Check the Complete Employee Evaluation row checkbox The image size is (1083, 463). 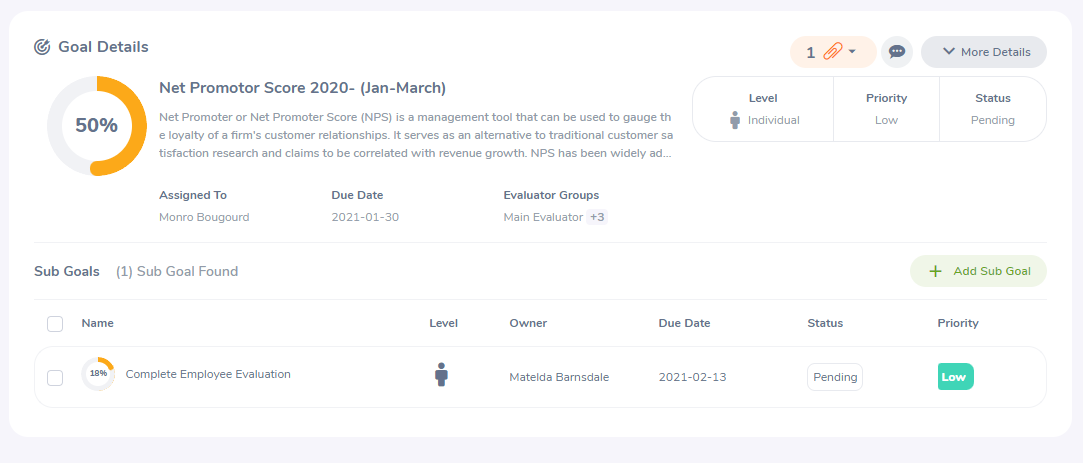[x=55, y=377]
